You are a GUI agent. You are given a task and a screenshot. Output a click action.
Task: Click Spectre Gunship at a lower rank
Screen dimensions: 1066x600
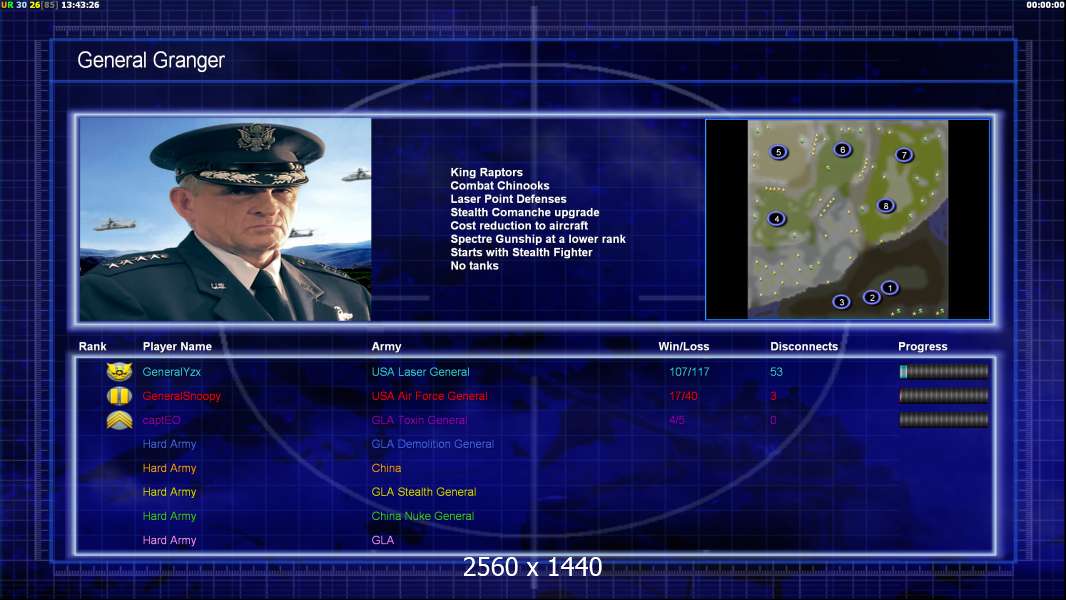click(538, 239)
